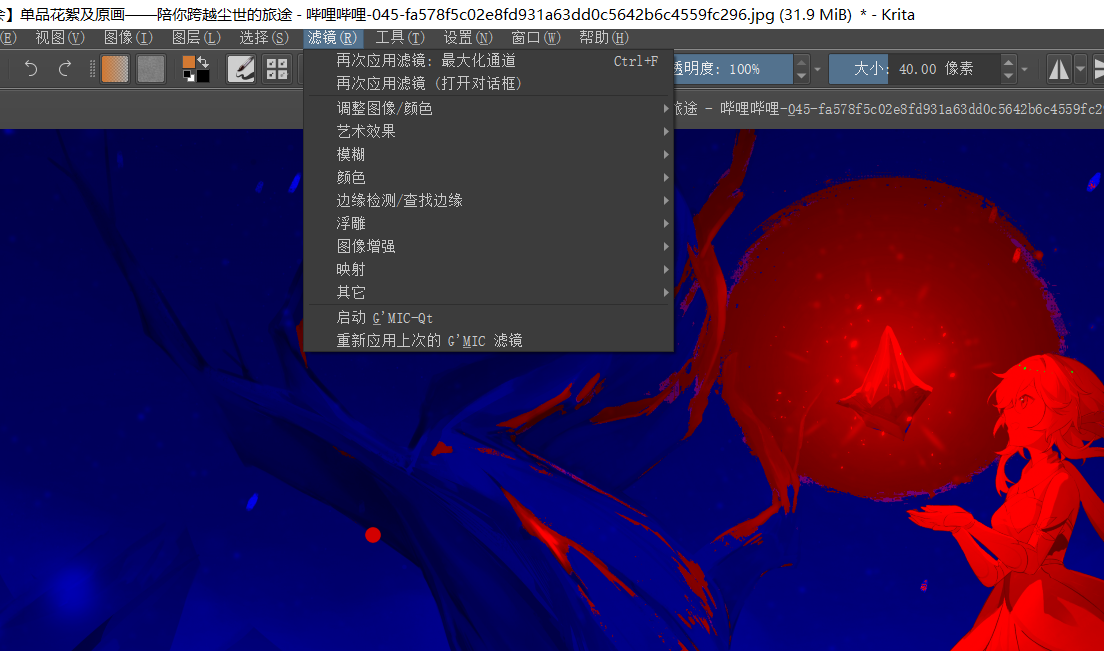Reset colors to default black and white
This screenshot has width=1104, height=651.
188,76
